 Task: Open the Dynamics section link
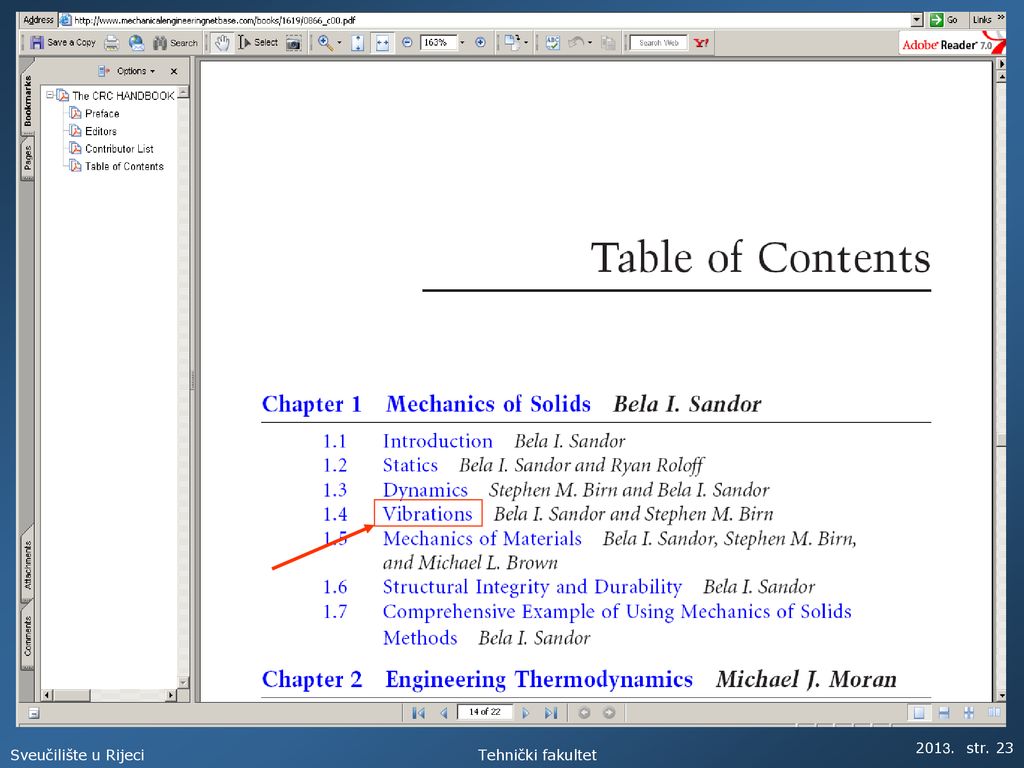point(425,490)
